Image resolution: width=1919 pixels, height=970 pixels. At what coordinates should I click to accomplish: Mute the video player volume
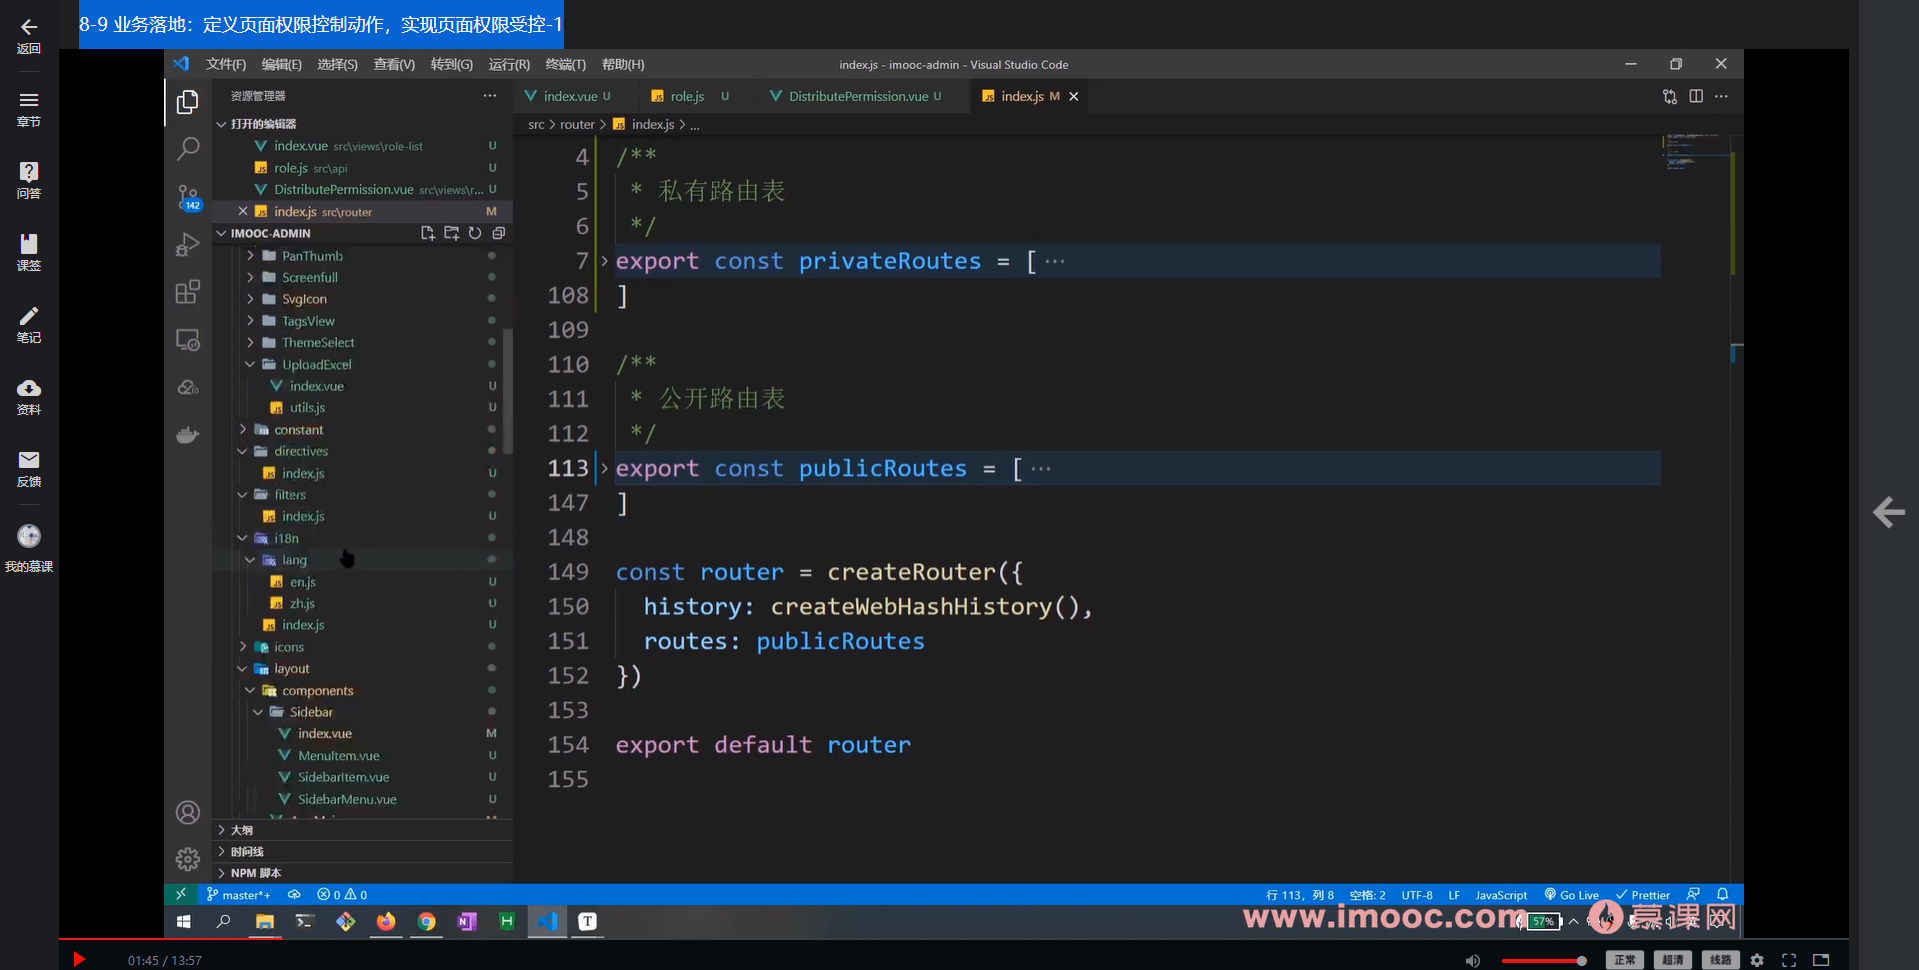coord(1473,961)
